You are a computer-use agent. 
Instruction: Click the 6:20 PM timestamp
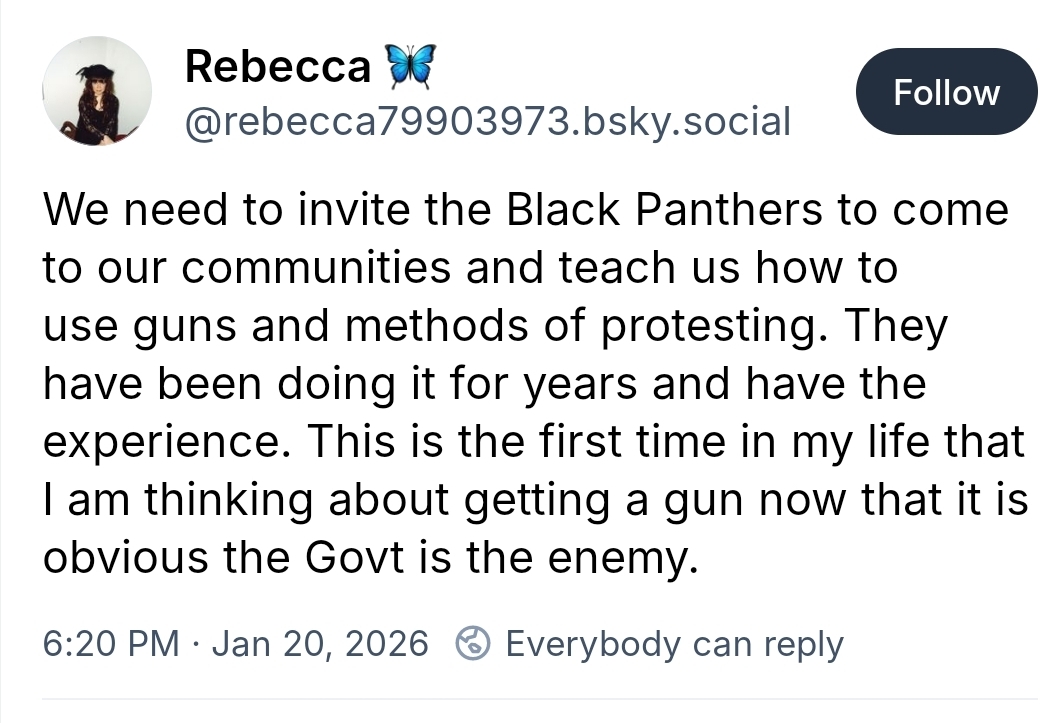click(110, 643)
